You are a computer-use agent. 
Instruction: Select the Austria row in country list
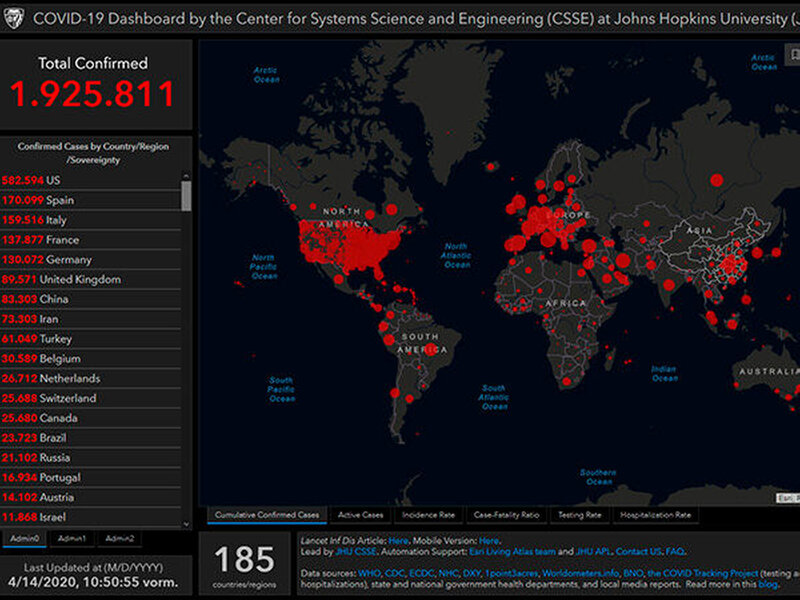tap(91, 497)
